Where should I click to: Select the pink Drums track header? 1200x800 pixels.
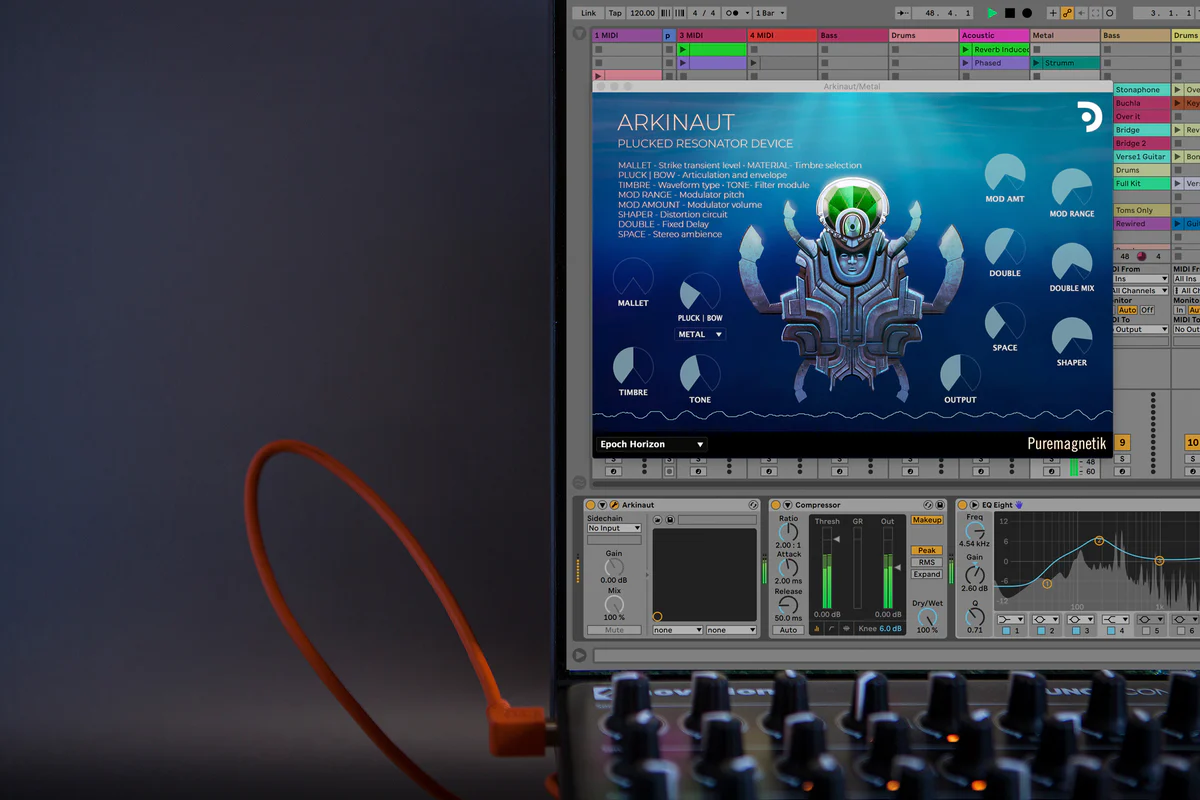pyautogui.click(x=923, y=36)
